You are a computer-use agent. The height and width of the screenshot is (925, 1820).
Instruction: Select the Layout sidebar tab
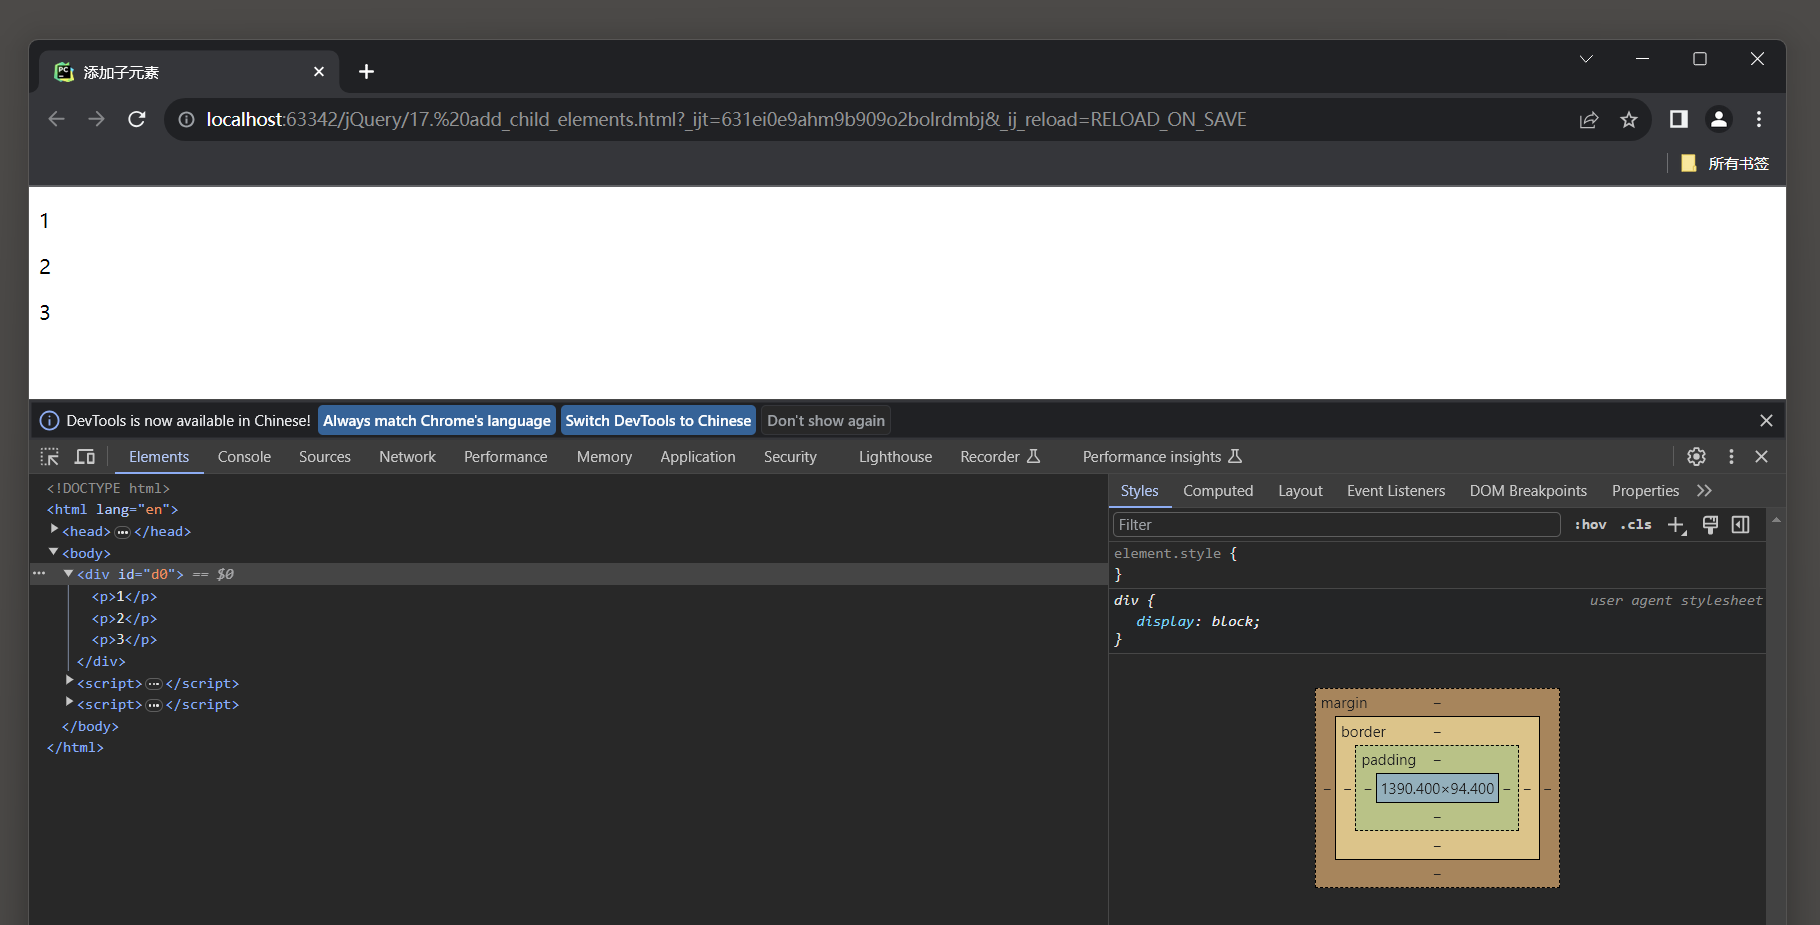(1300, 491)
